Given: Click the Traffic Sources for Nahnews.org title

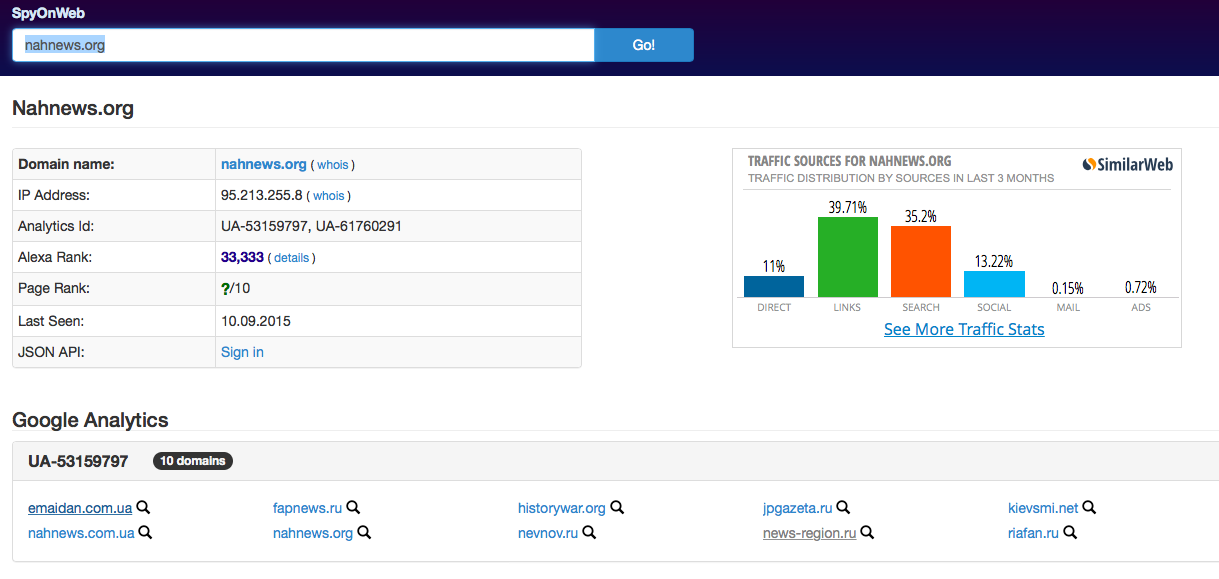Looking at the screenshot, I should (x=850, y=161).
